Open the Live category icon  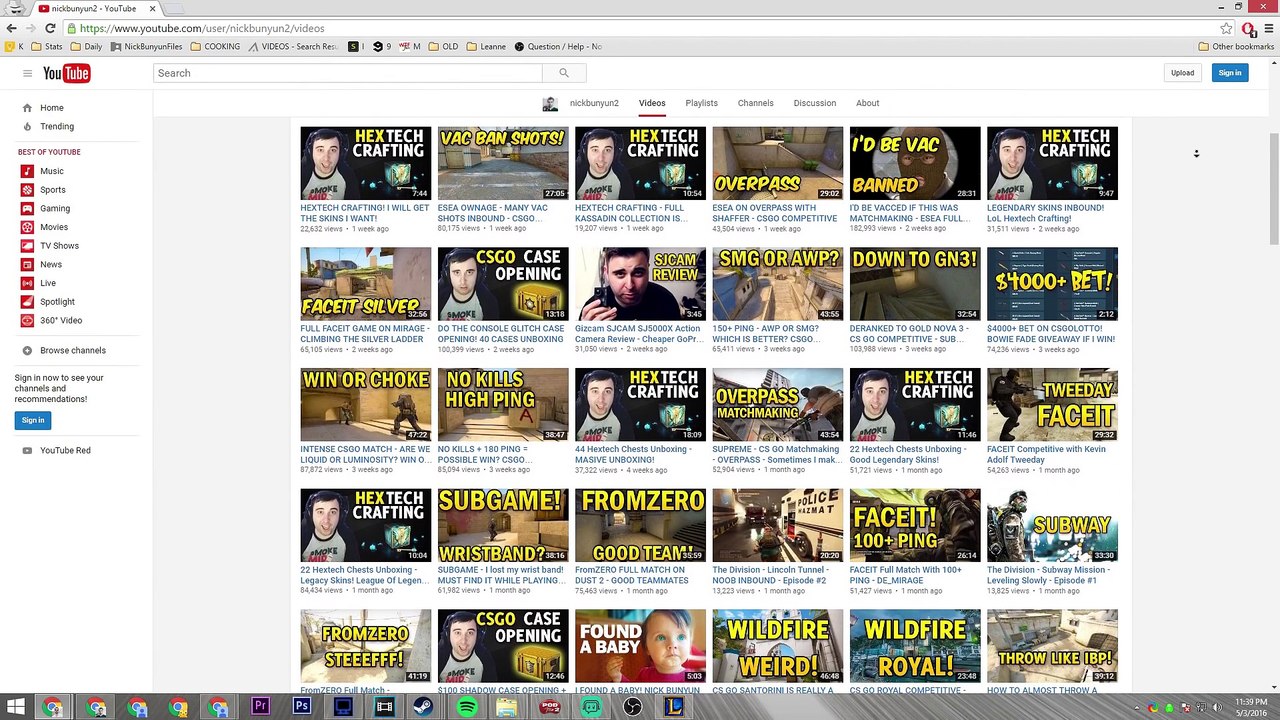click(27, 283)
